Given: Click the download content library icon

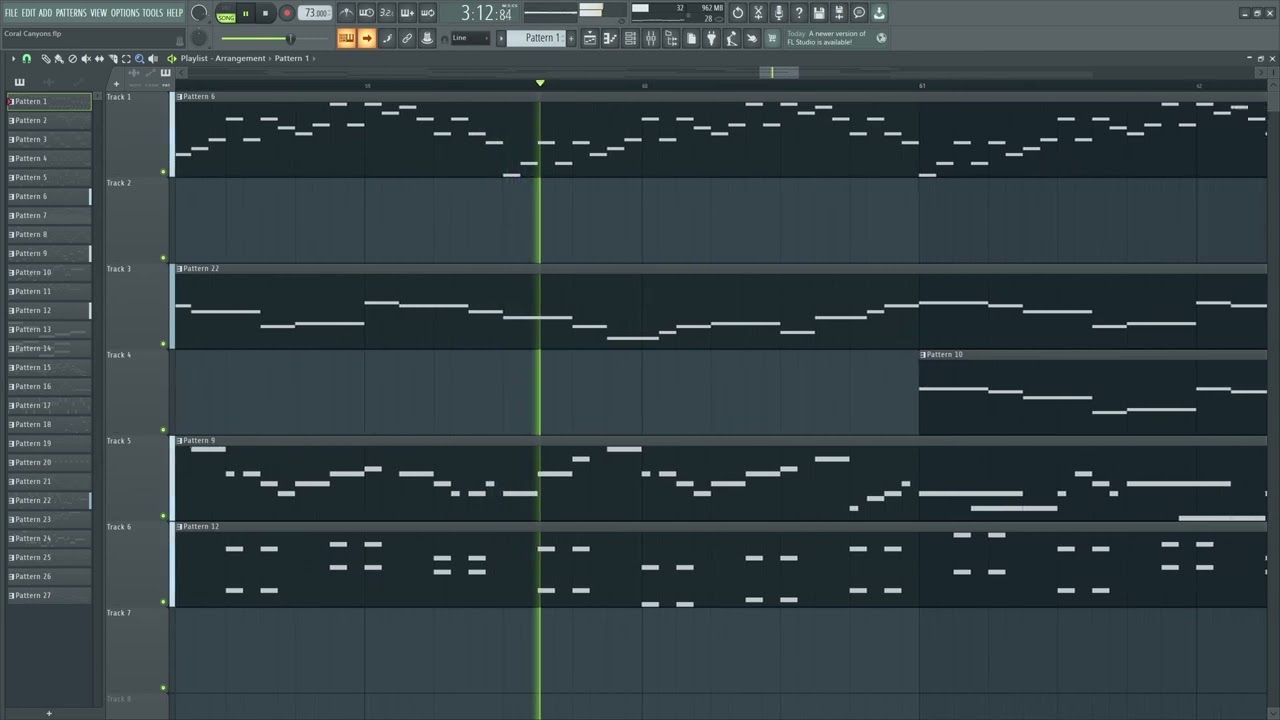Looking at the screenshot, I should point(879,13).
